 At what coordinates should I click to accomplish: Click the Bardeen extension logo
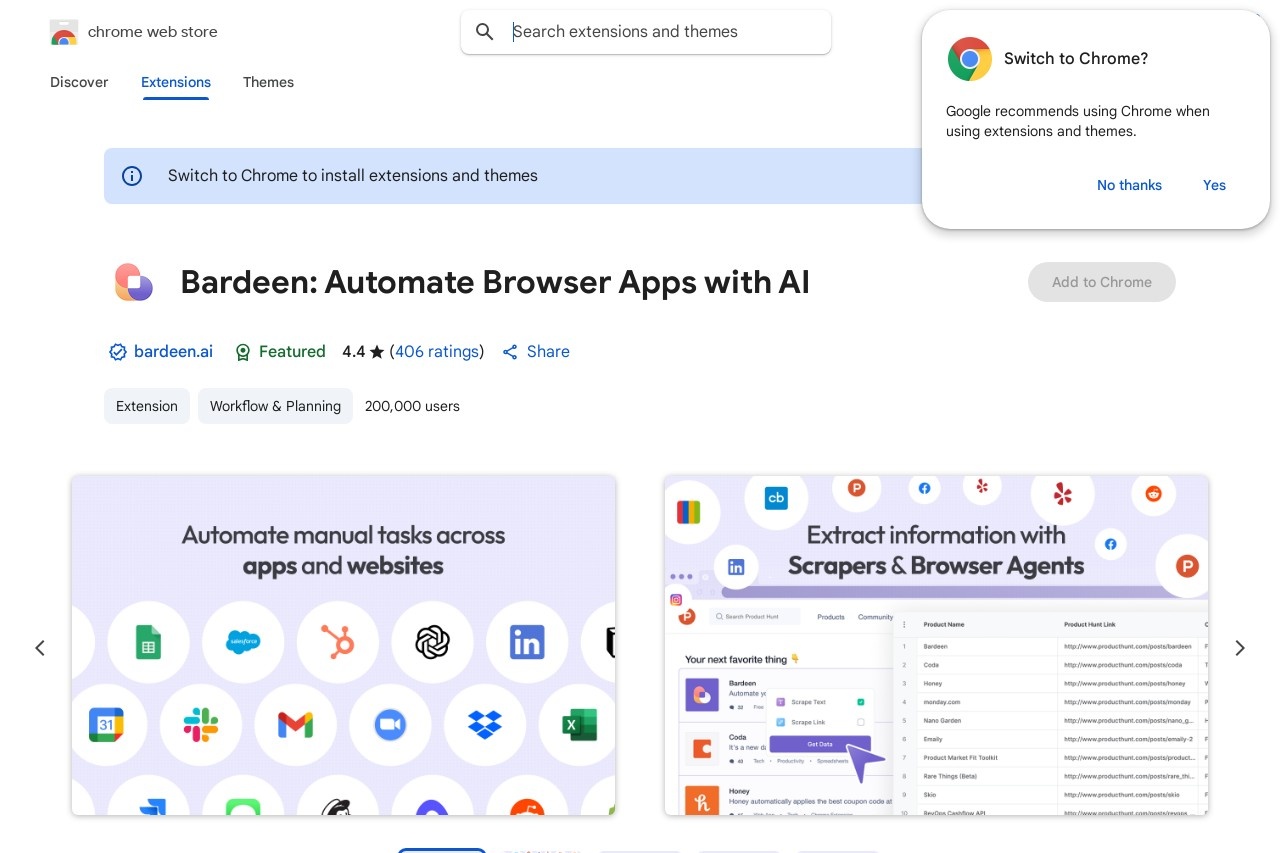point(133,282)
